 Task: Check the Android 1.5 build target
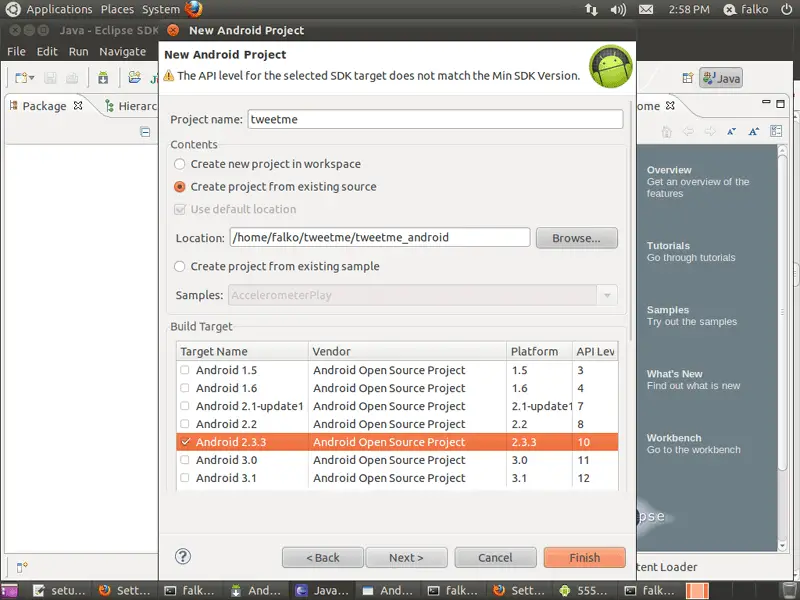(x=185, y=370)
